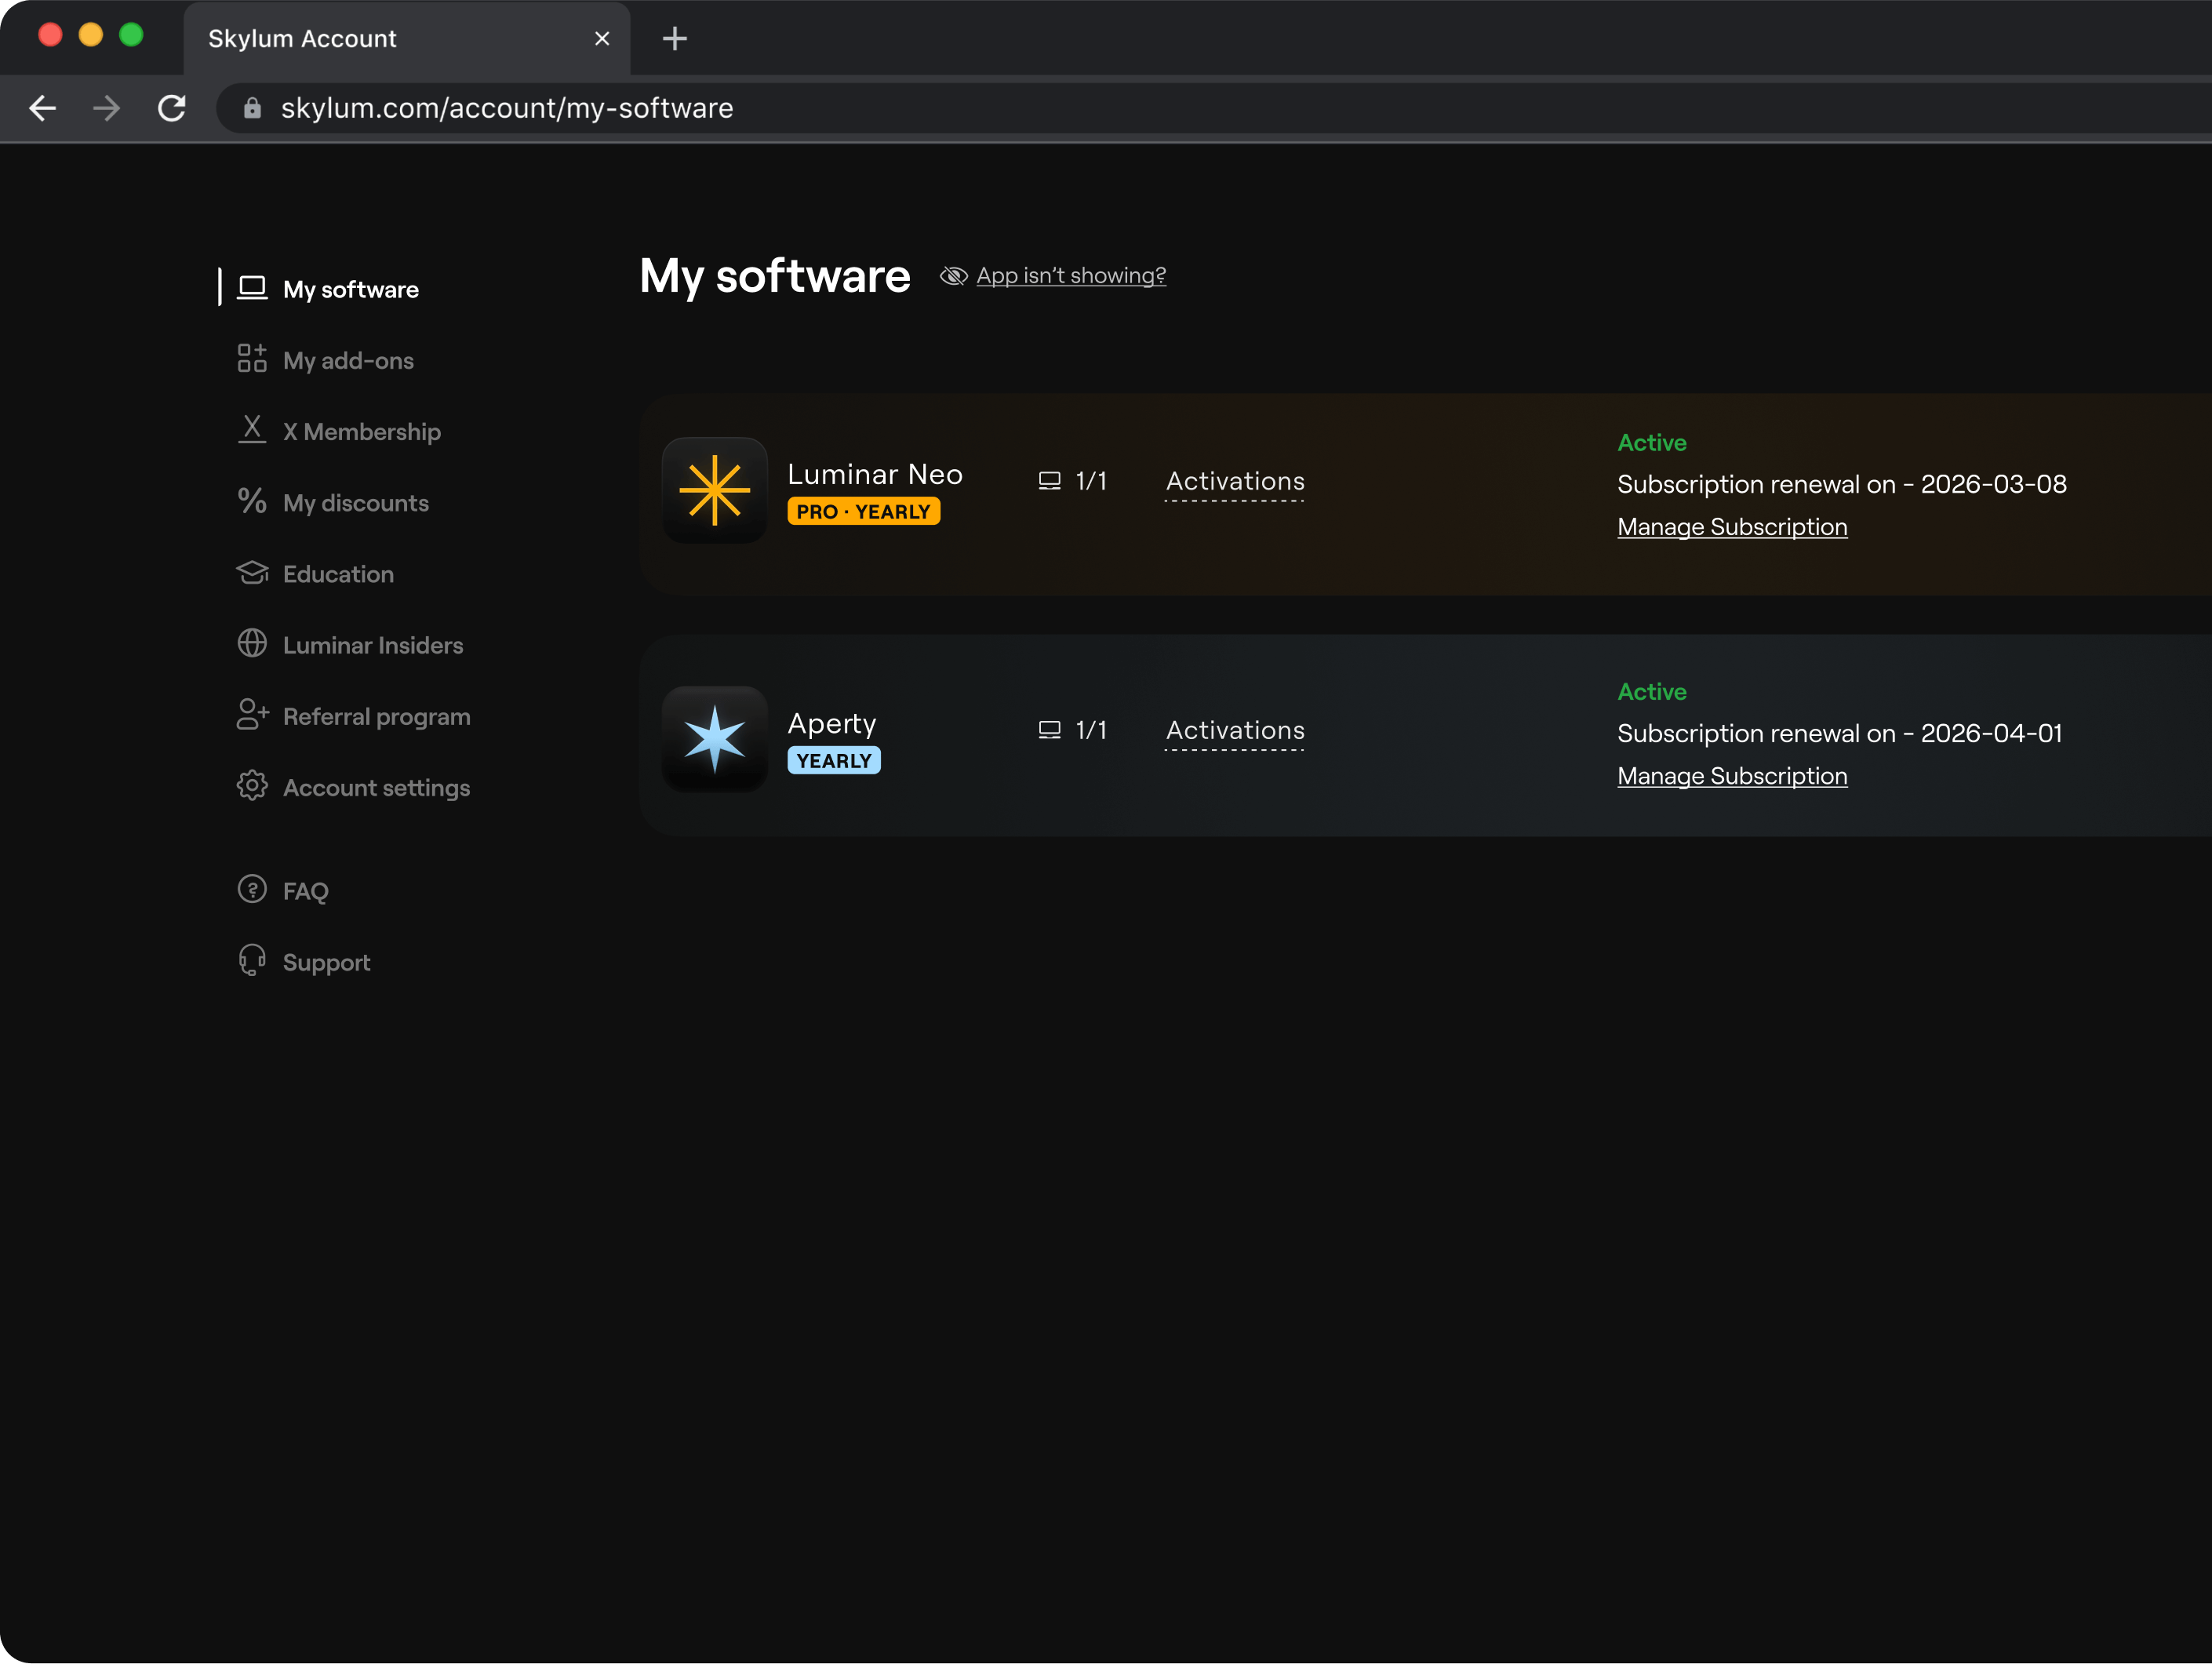Click the My software laptop icon
Image resolution: width=2212 pixels, height=1664 pixels.
(252, 288)
